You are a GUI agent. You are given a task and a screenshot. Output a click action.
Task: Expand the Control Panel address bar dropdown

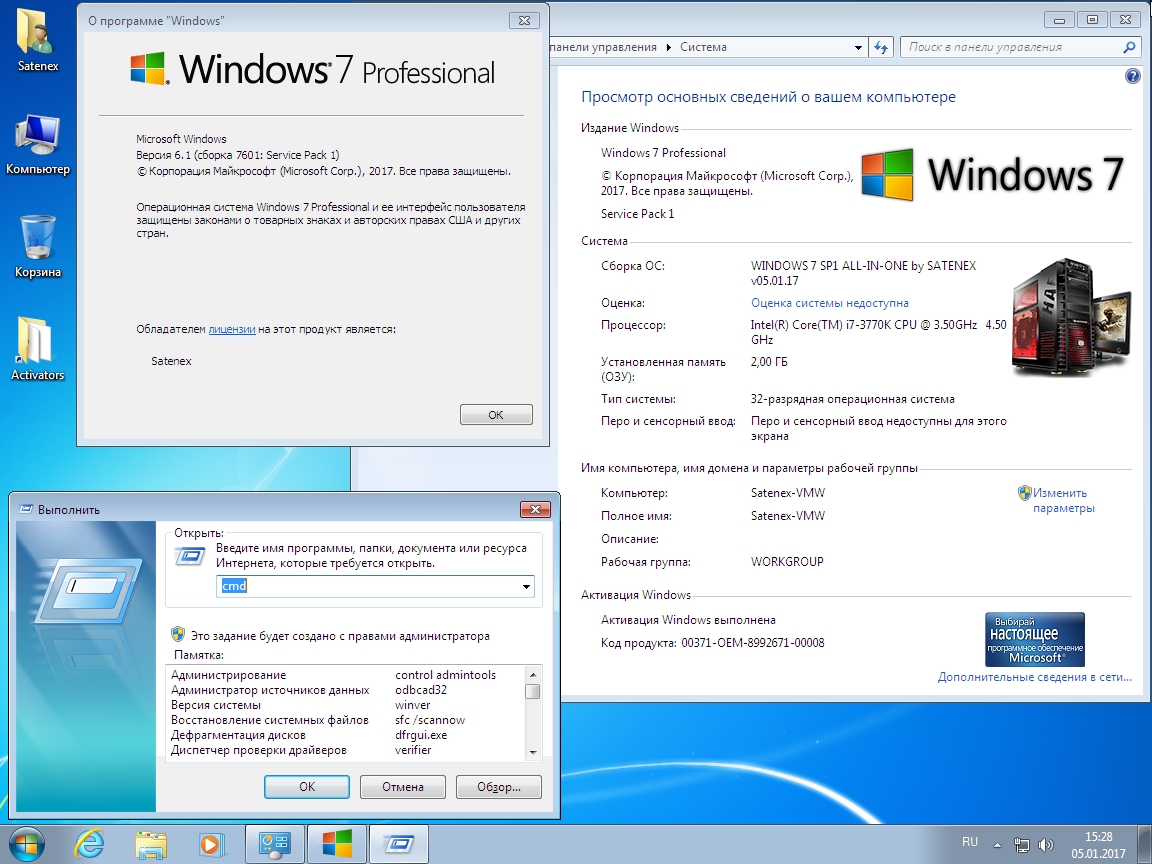[858, 47]
